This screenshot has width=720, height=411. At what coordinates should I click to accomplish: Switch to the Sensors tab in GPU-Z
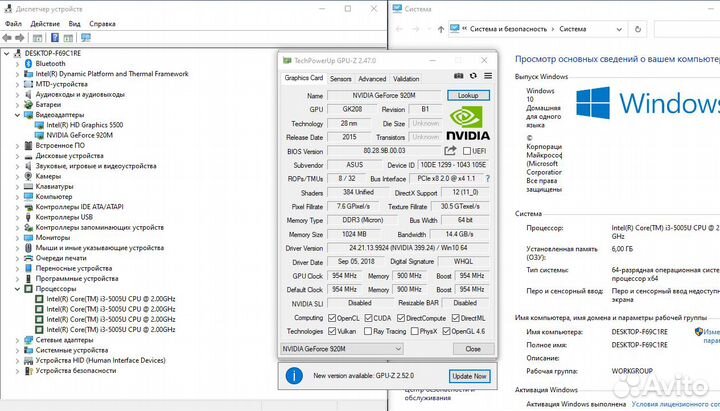click(341, 79)
